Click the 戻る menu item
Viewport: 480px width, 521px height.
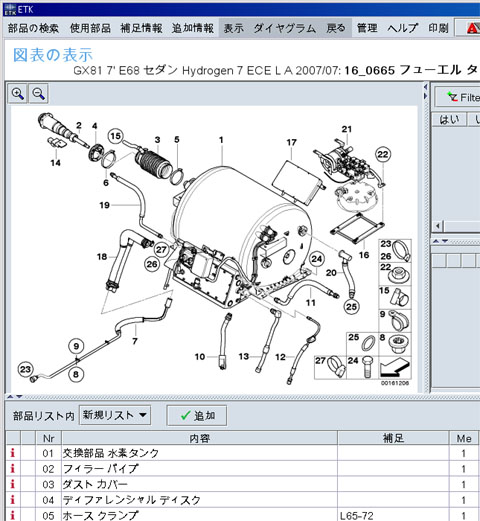[336, 28]
